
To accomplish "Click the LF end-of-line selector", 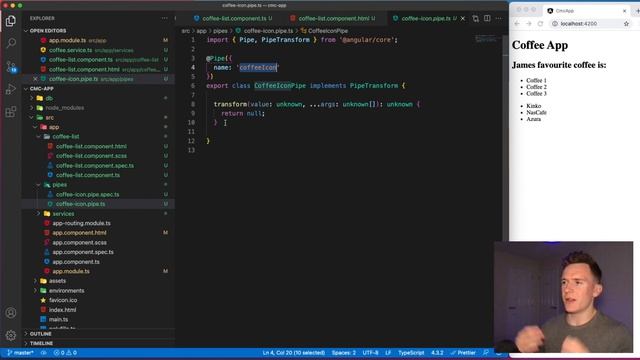I will pyautogui.click(x=388, y=353).
